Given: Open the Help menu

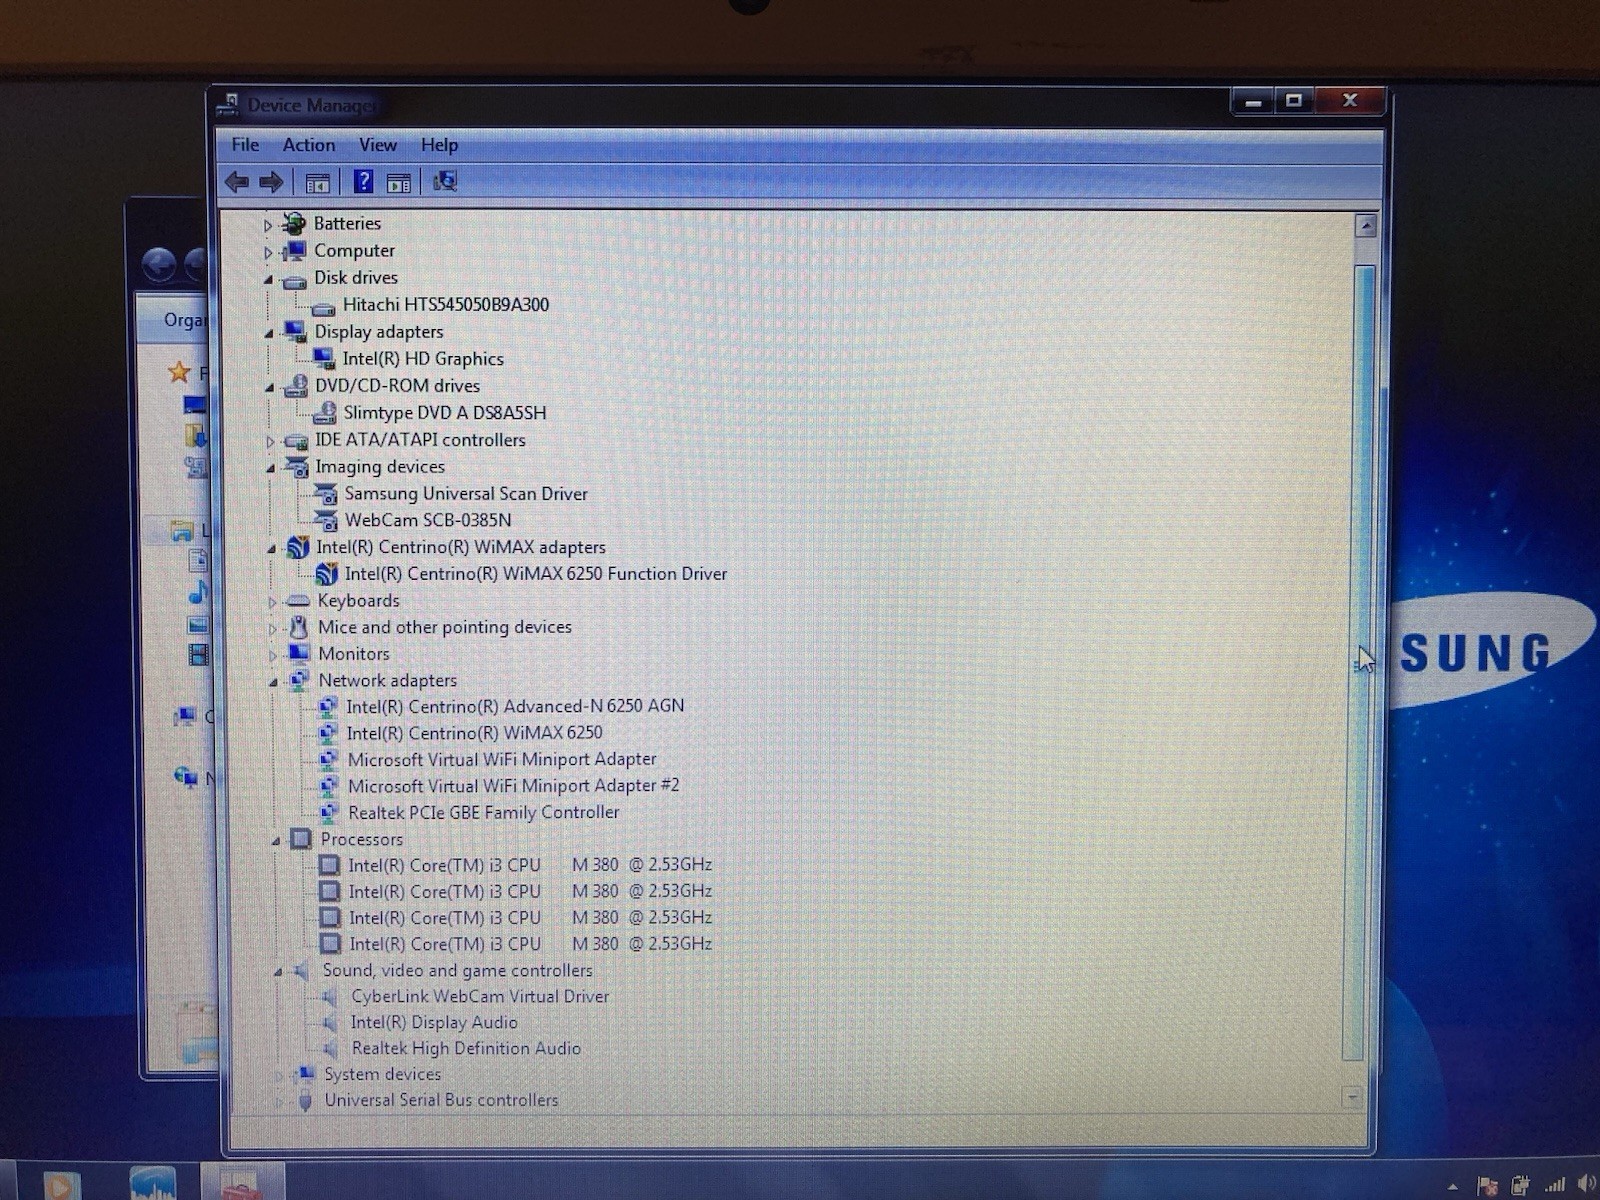Looking at the screenshot, I should 439,145.
